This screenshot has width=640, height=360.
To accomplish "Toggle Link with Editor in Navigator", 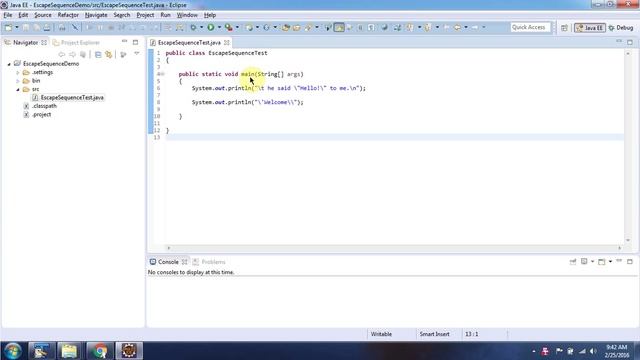I will click(x=109, y=54).
